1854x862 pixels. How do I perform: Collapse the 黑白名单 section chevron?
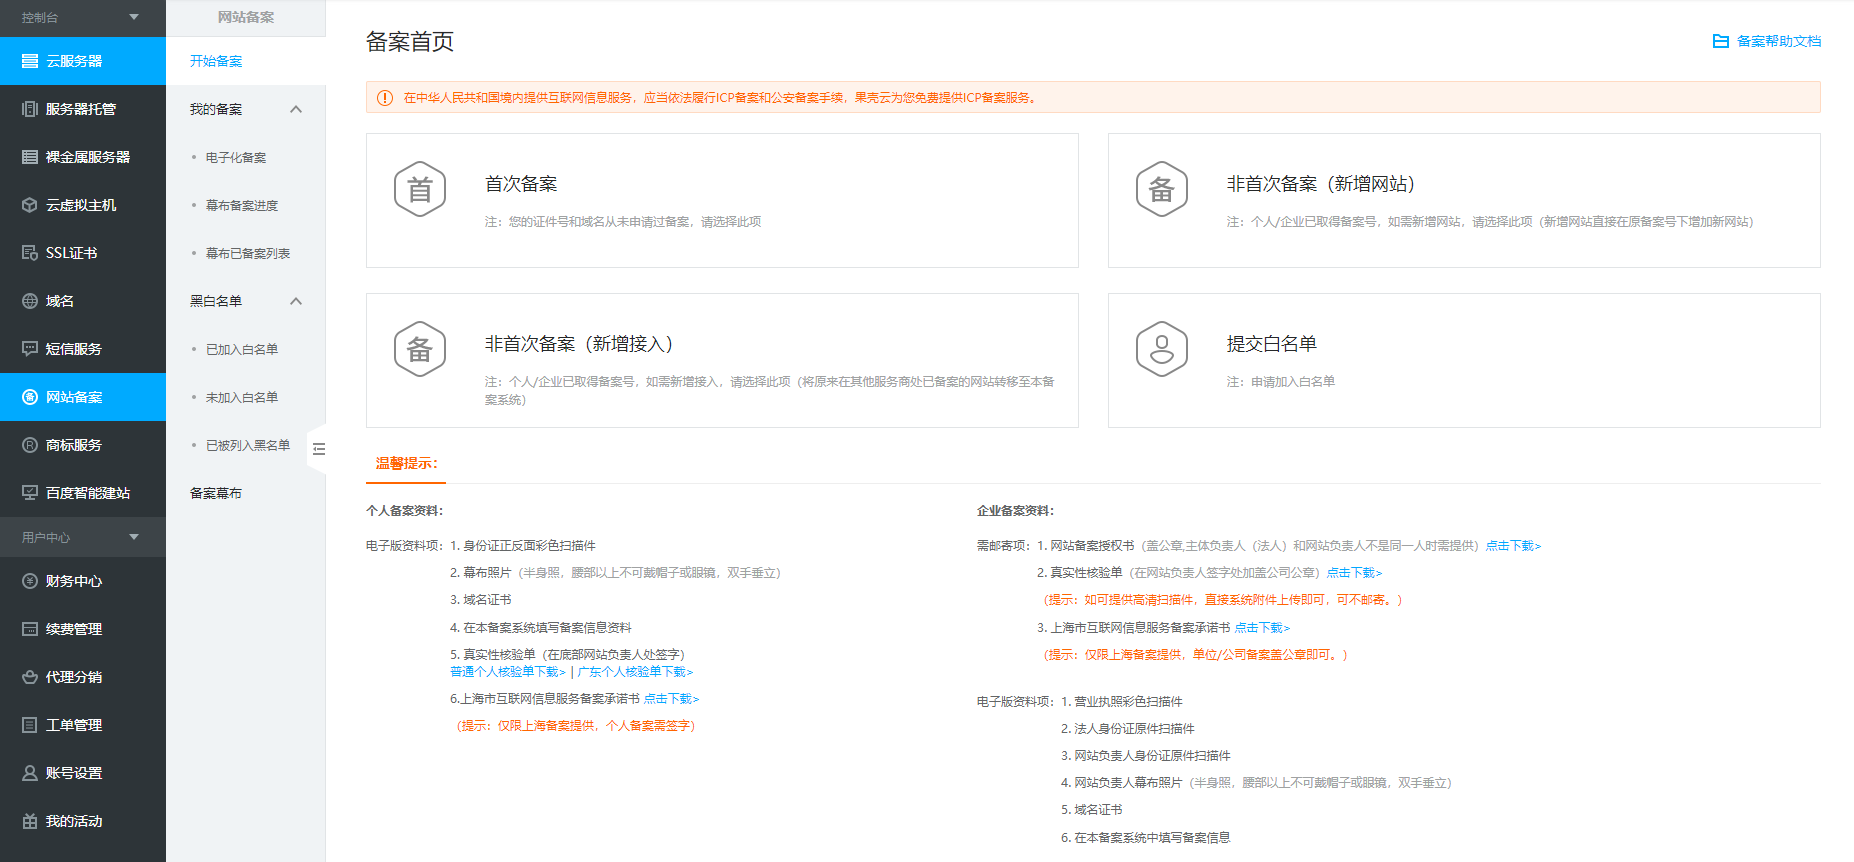pyautogui.click(x=296, y=301)
